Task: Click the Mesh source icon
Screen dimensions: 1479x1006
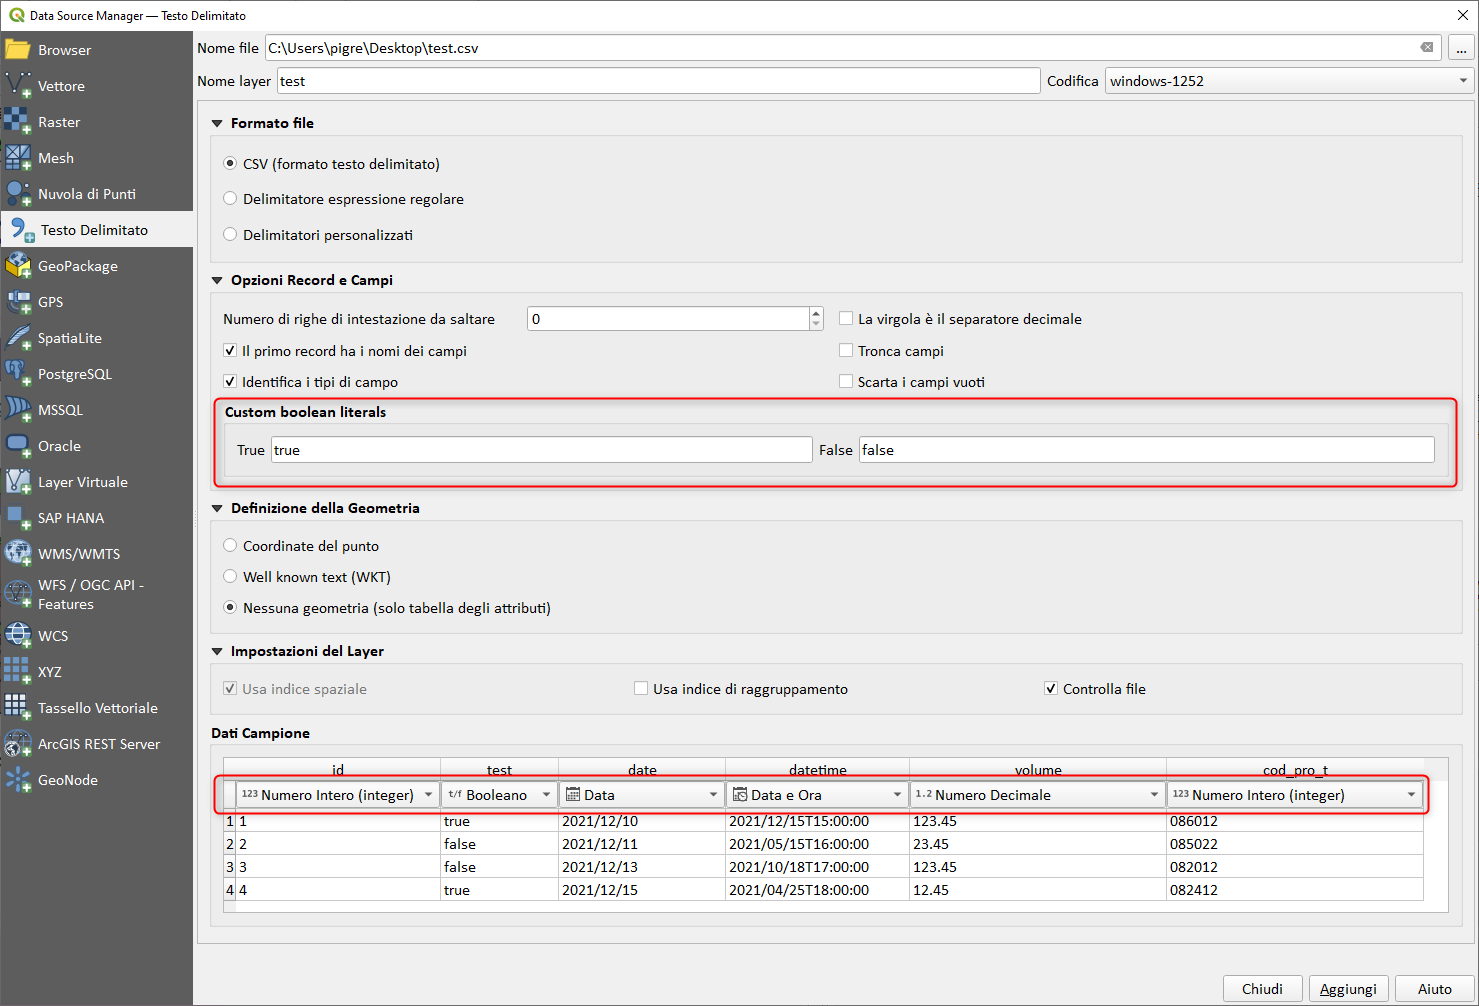Action: point(18,158)
